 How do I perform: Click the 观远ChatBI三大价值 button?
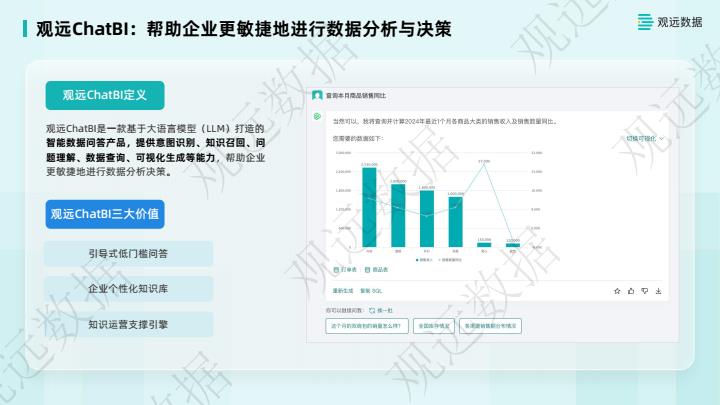coord(105,214)
